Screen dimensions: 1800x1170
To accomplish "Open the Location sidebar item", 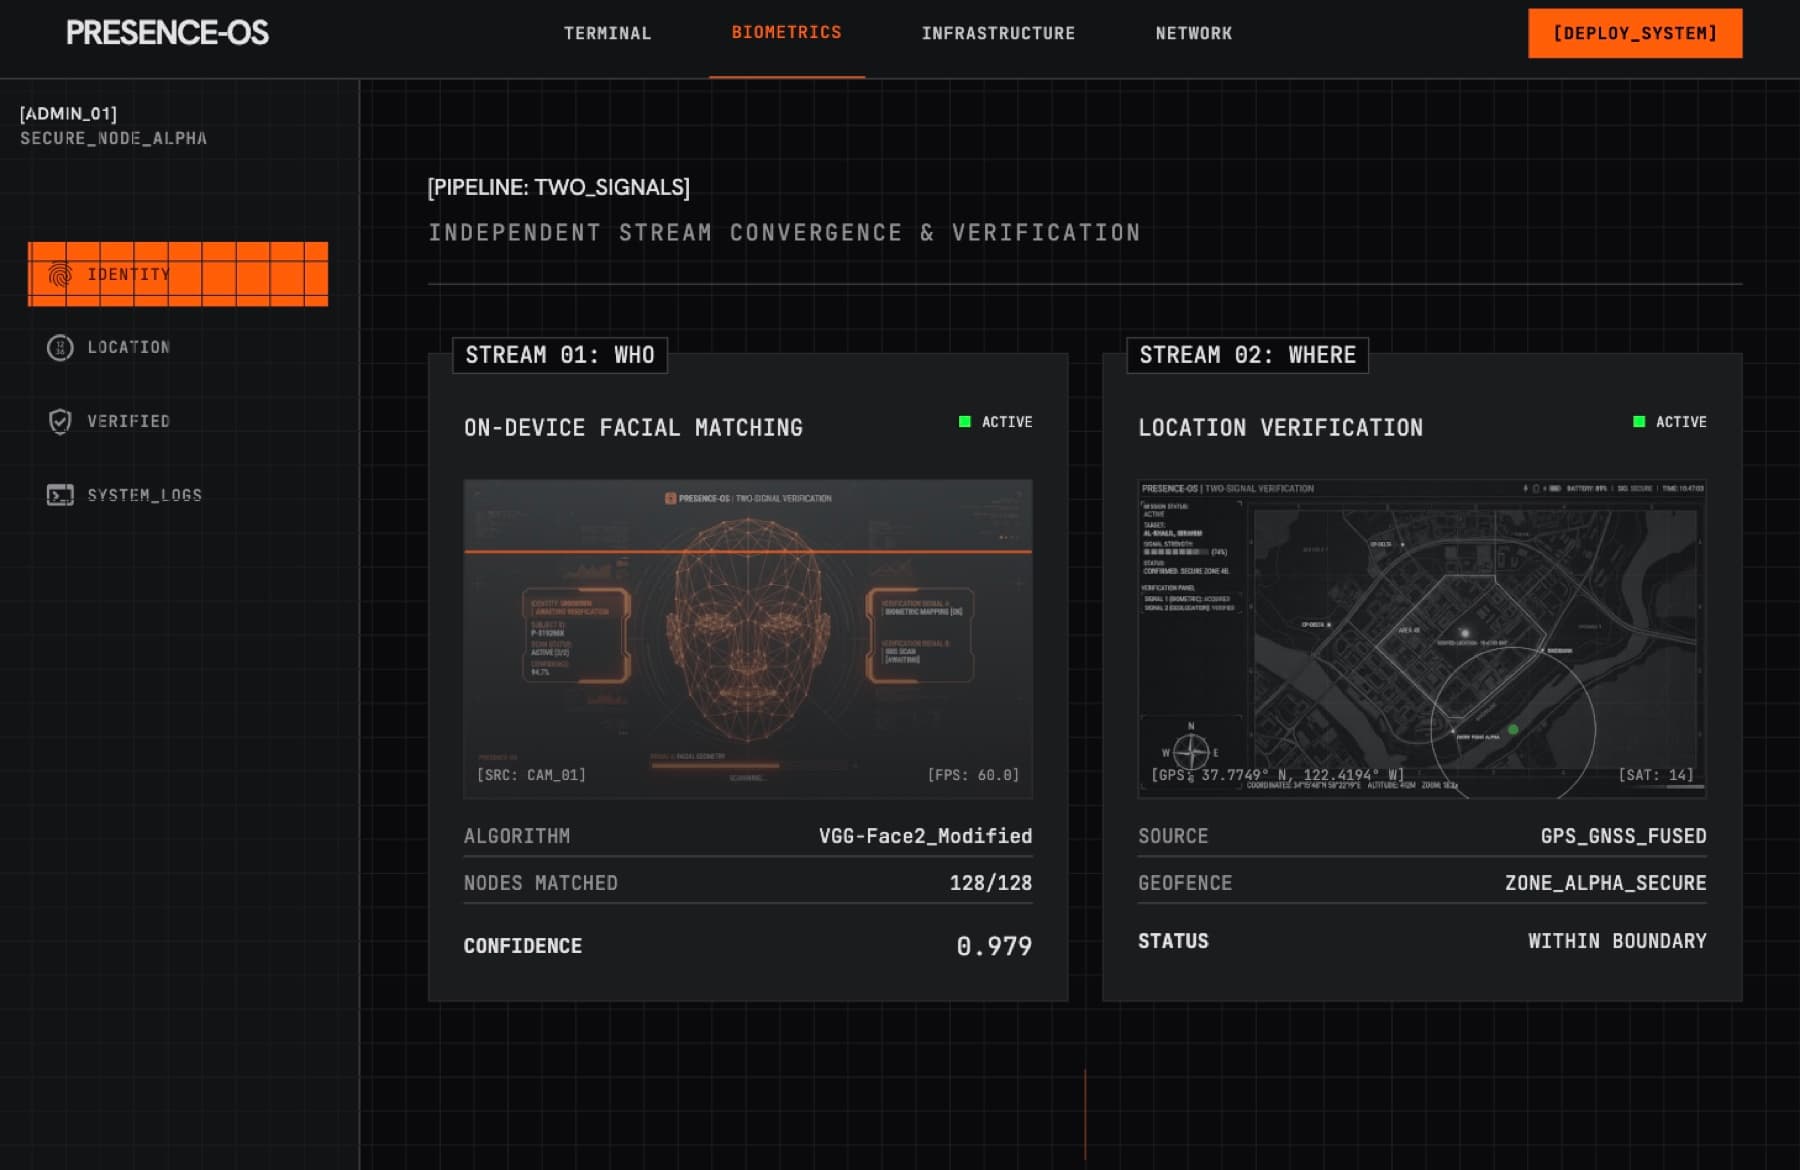I will click(178, 347).
